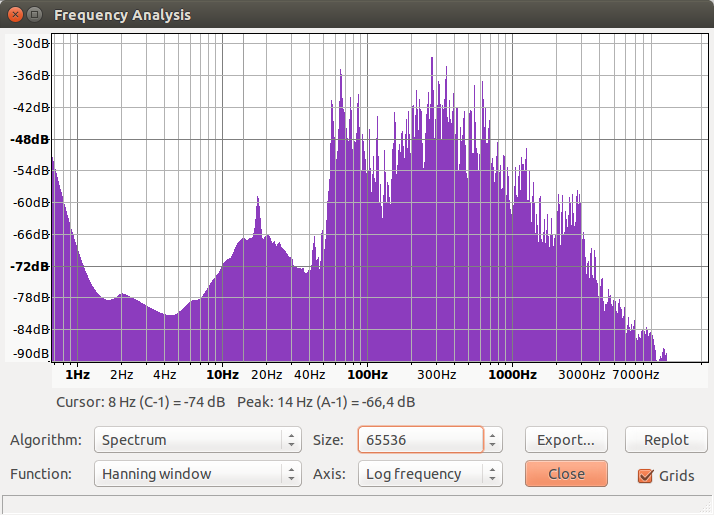Click the Size dropdown arrow stepper
The width and height of the screenshot is (714, 515).
coord(493,440)
